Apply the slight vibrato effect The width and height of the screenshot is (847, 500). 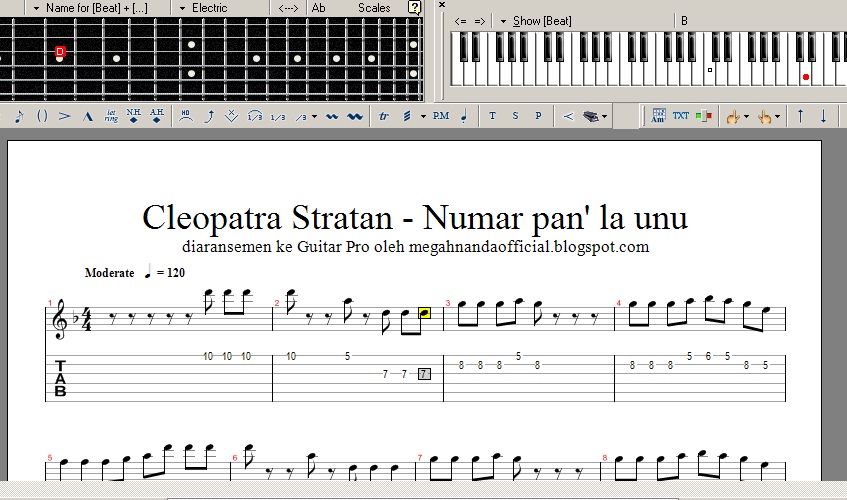tap(332, 116)
